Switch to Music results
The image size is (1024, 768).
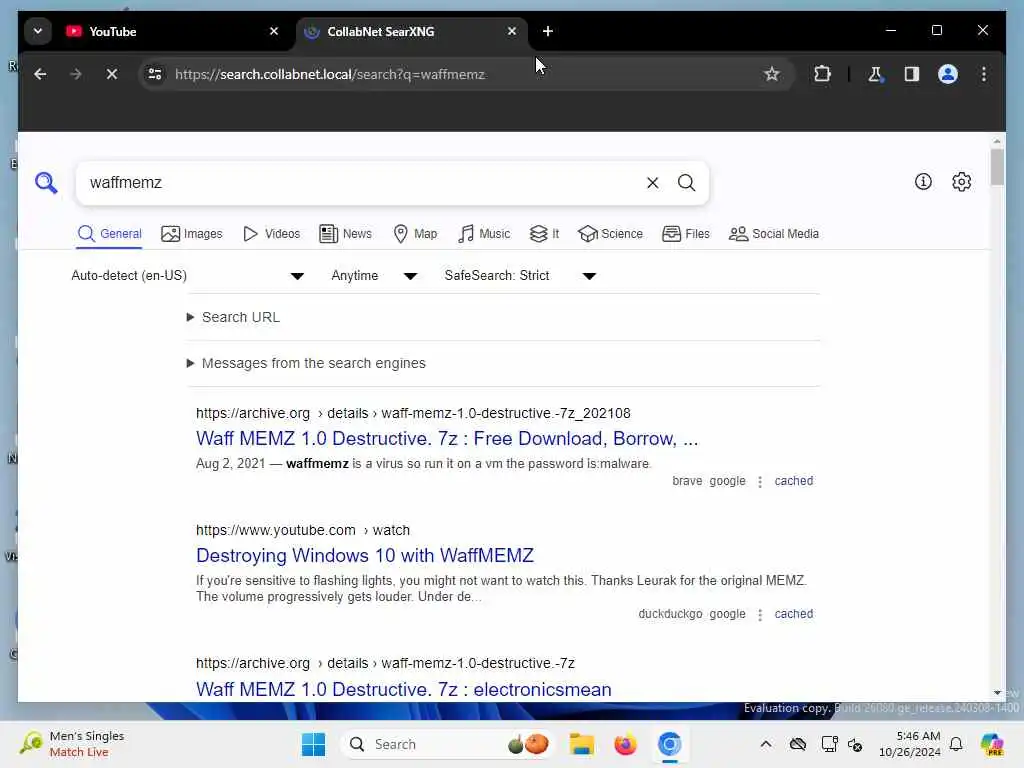click(484, 234)
